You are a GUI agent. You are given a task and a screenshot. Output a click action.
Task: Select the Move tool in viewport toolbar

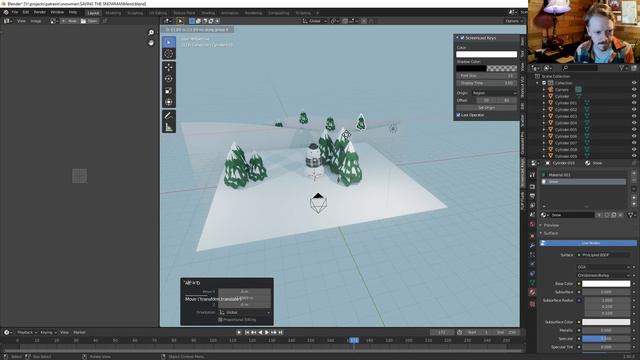click(x=169, y=67)
